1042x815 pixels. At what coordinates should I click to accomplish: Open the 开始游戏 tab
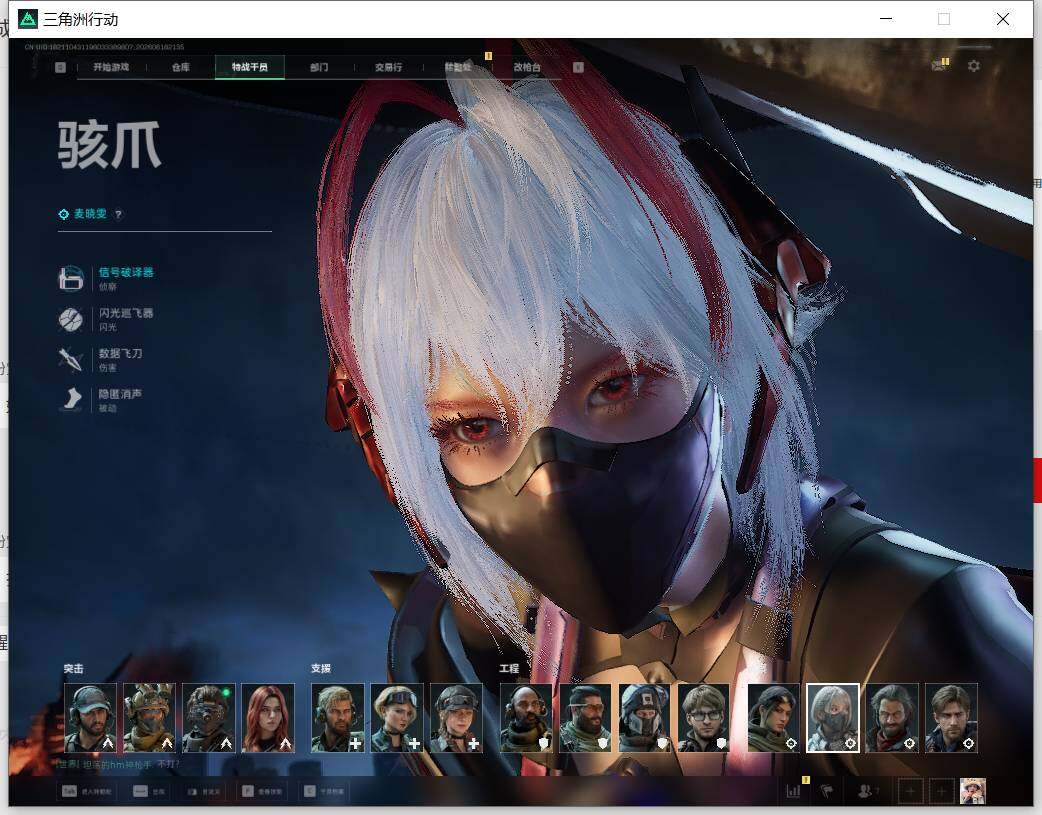[x=111, y=67]
